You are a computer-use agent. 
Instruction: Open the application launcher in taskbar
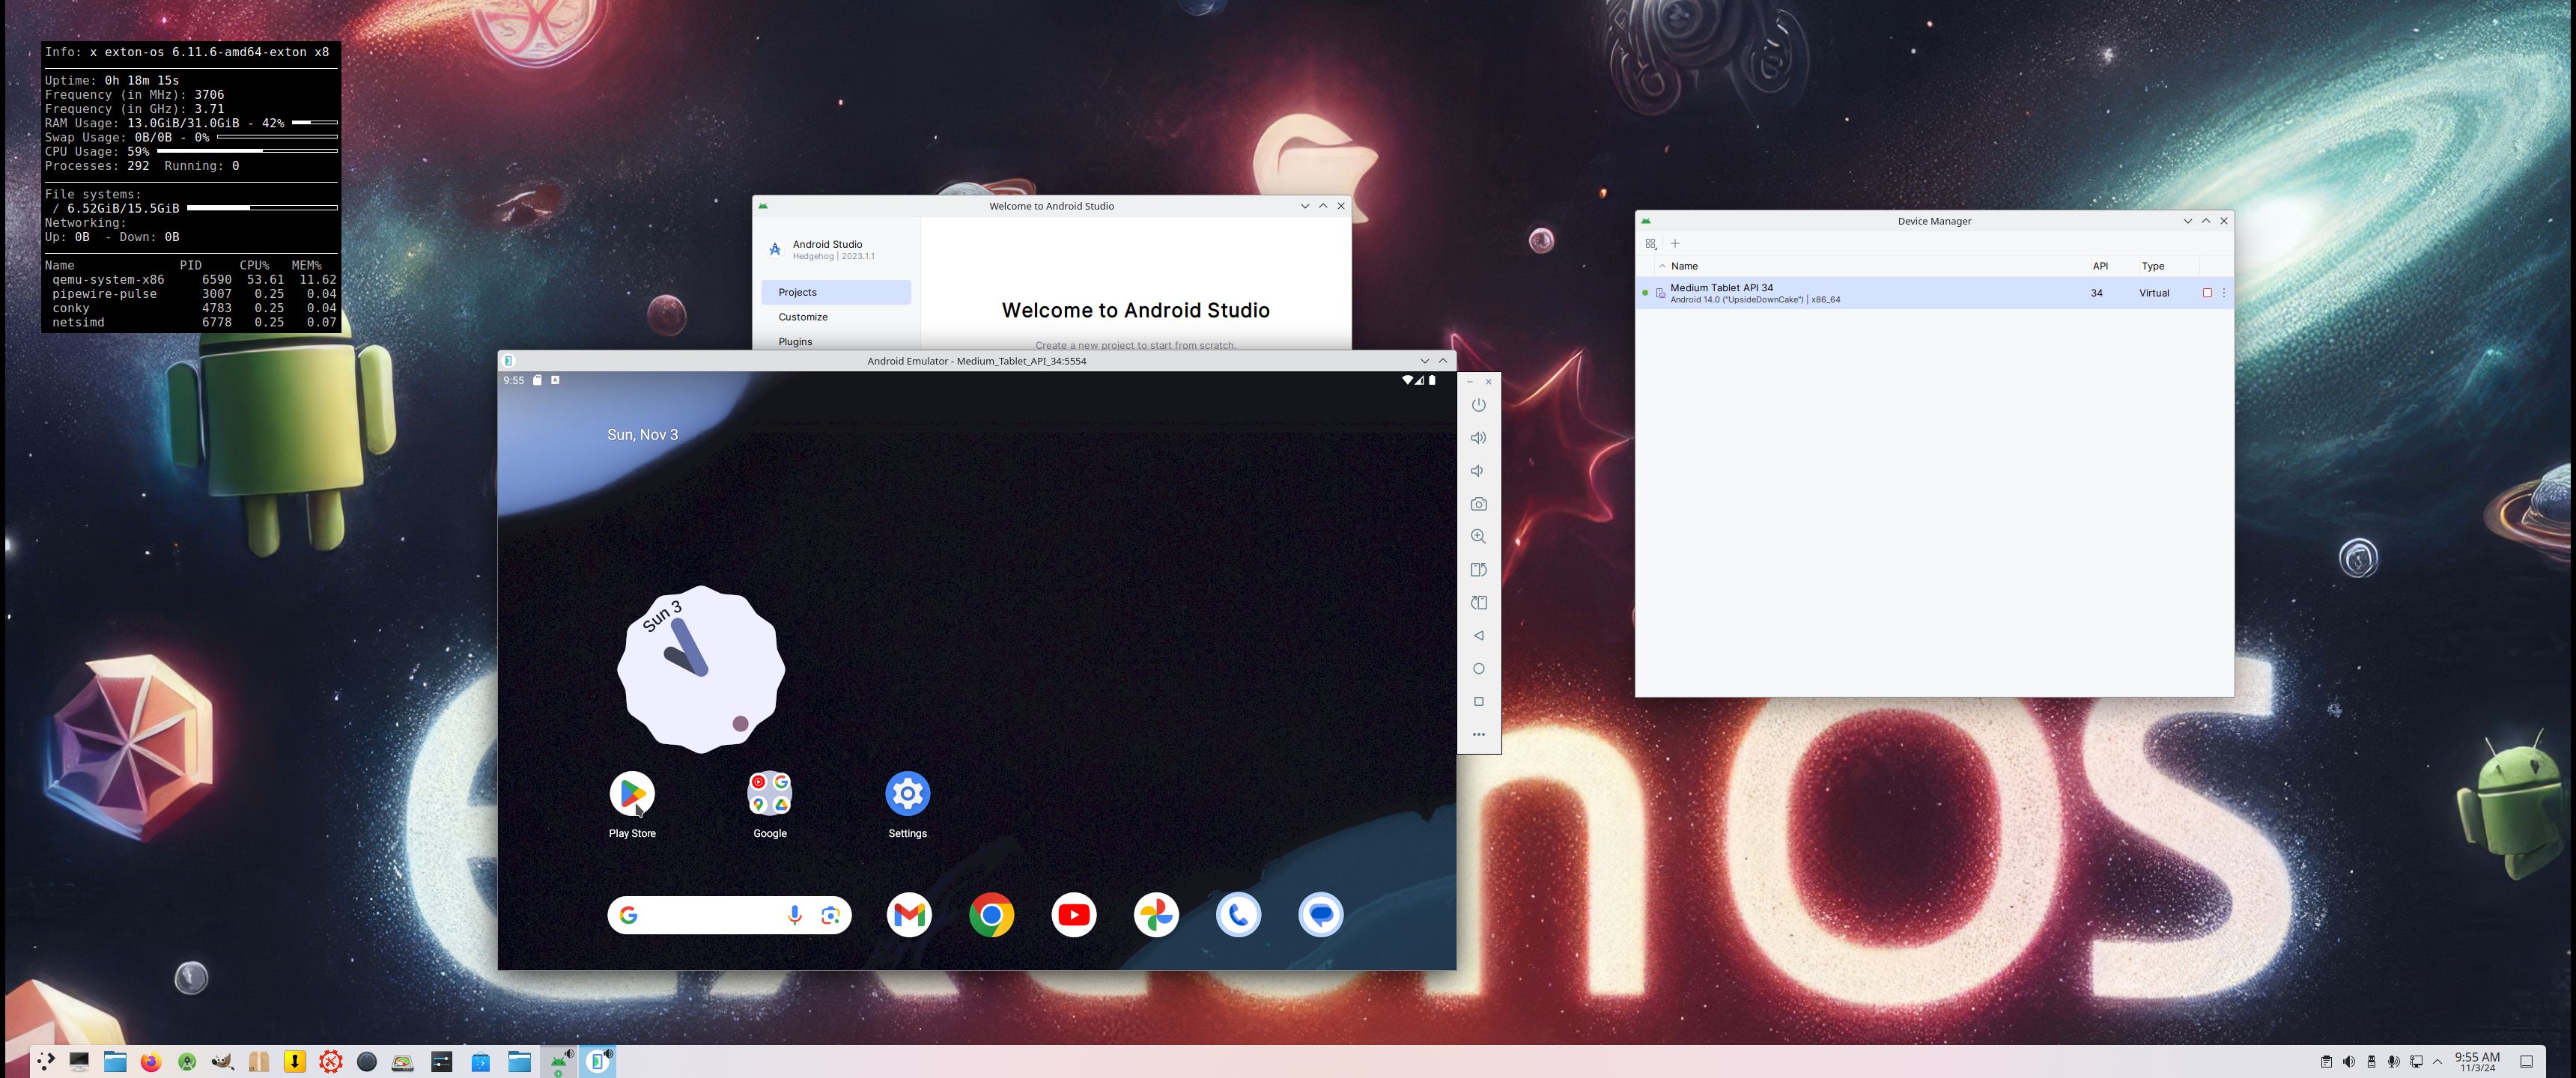46,1061
